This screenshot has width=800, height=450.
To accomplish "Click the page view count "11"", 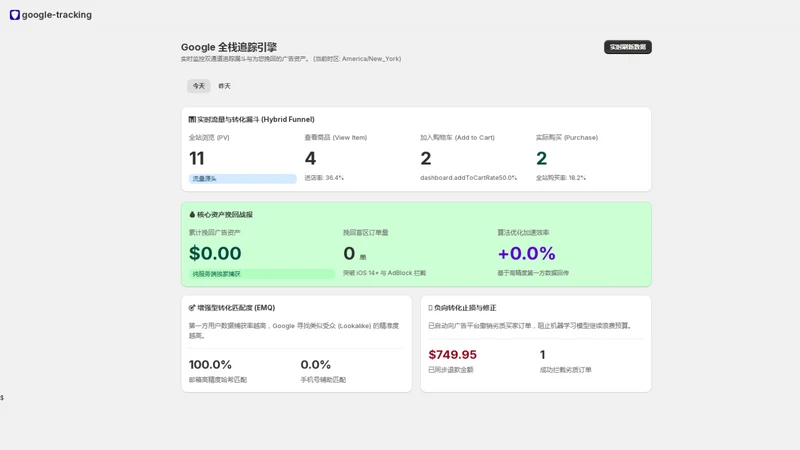I will tap(196, 158).
